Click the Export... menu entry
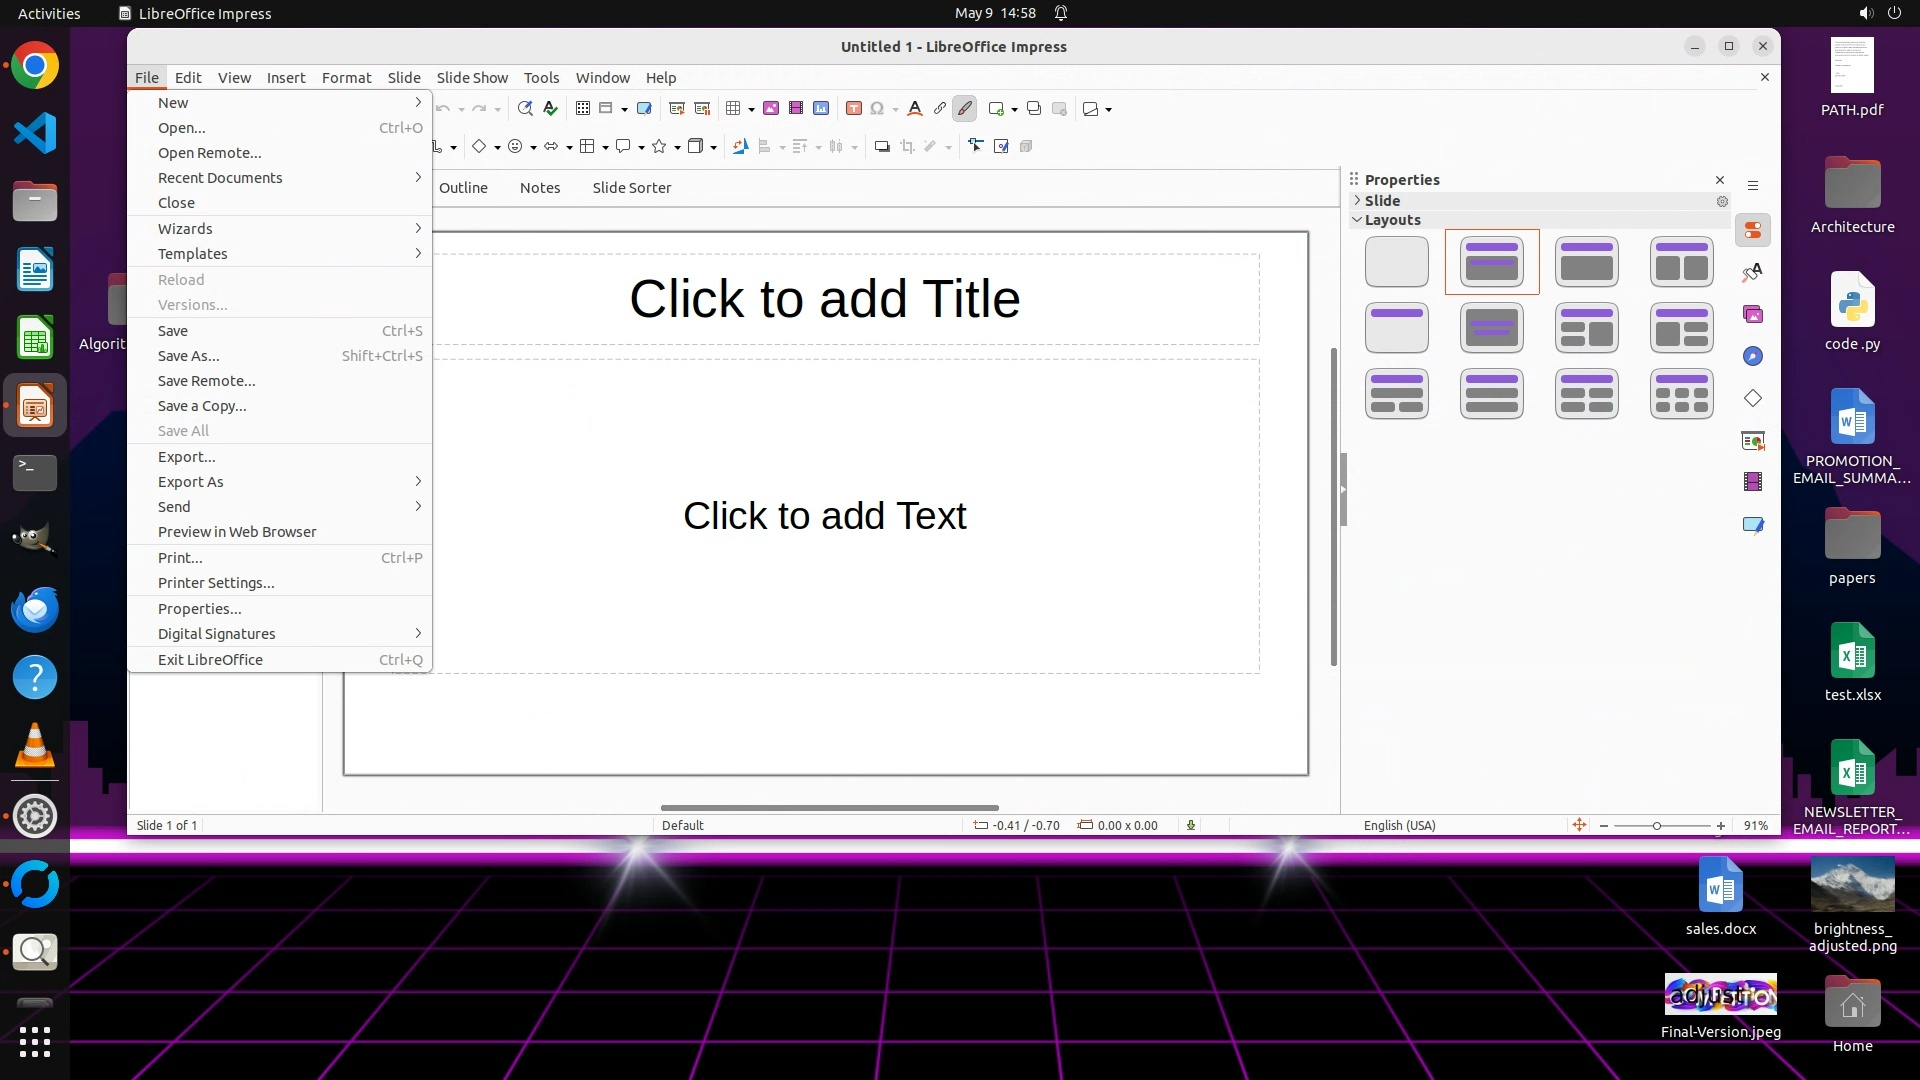 186,457
